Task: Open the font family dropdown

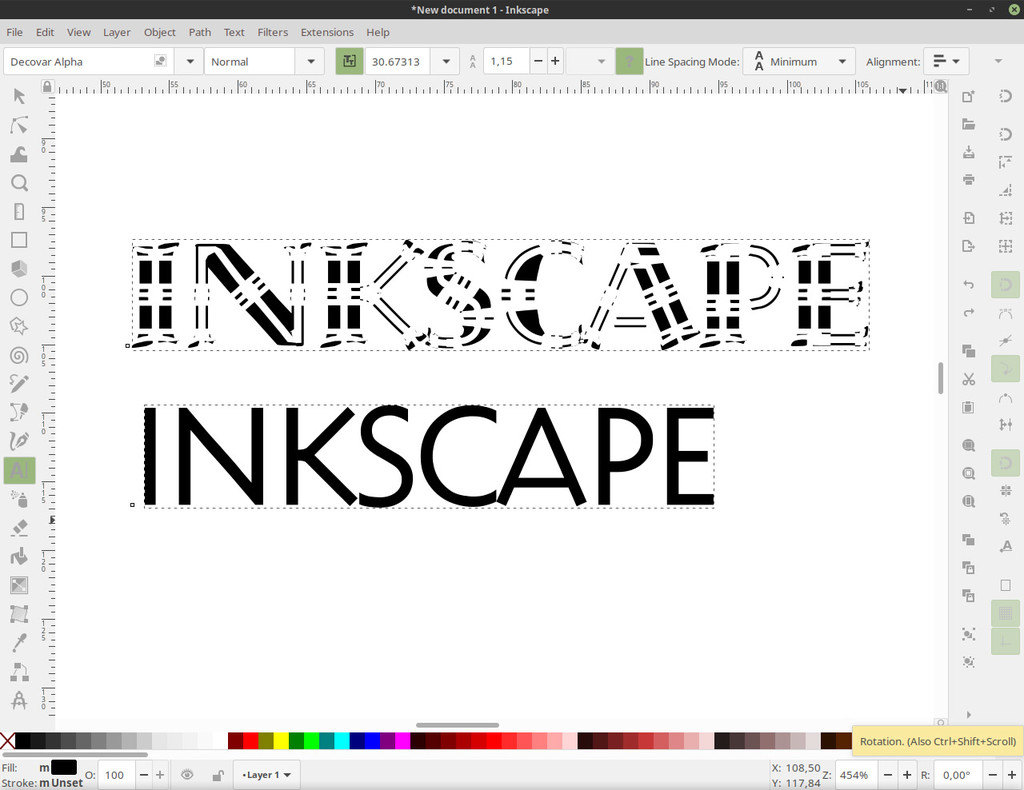Action: click(188, 61)
